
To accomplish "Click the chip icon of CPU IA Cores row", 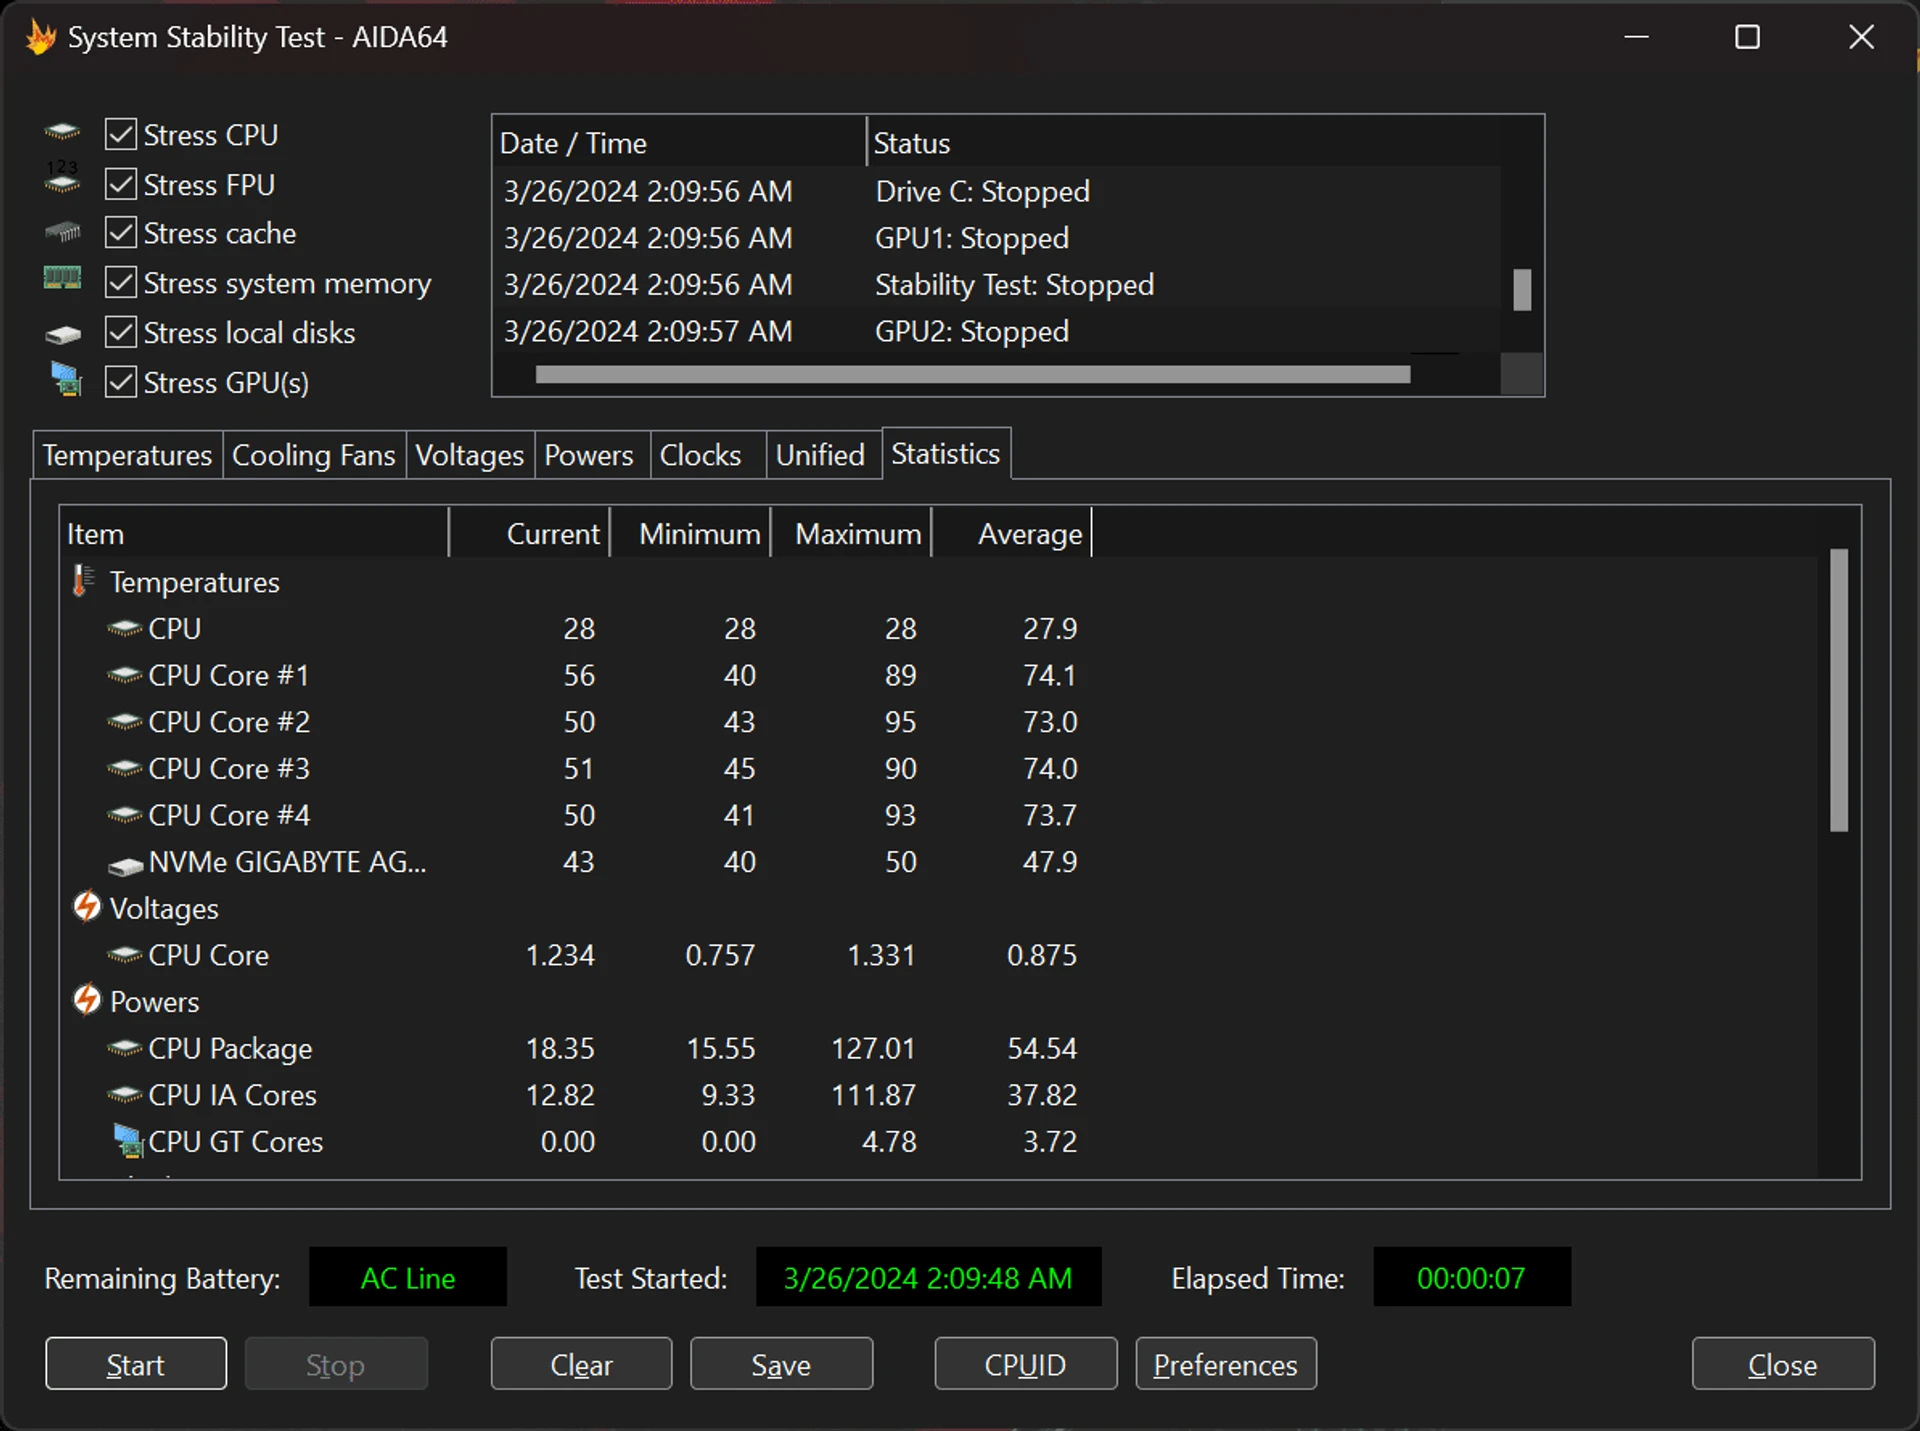I will click(124, 1095).
